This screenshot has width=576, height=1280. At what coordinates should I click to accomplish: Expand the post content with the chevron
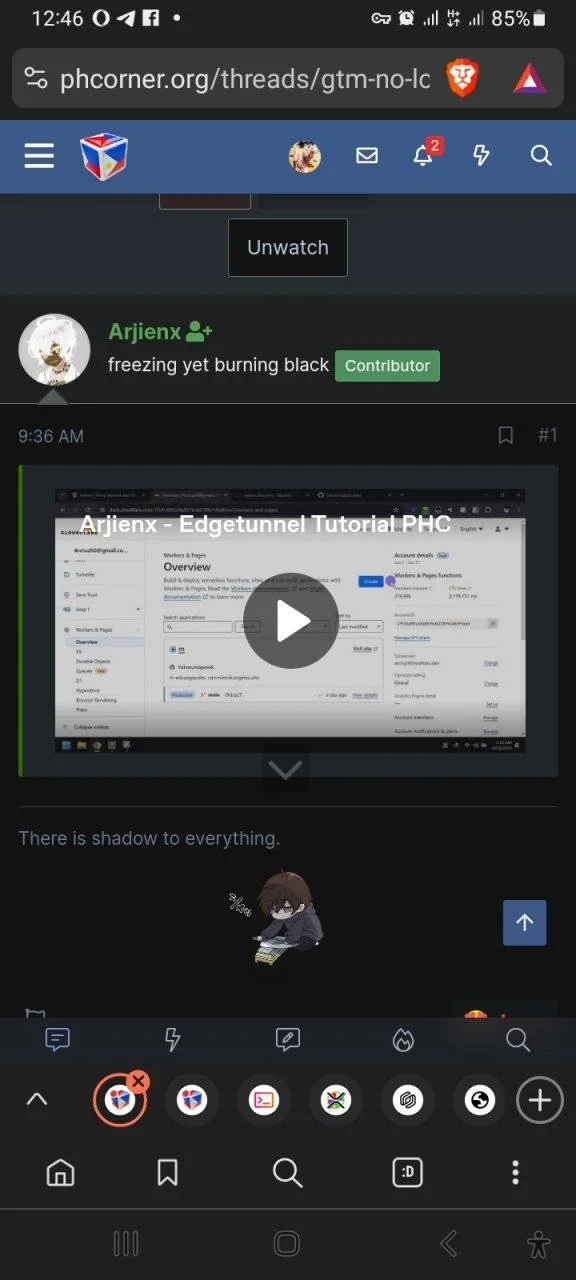click(286, 771)
